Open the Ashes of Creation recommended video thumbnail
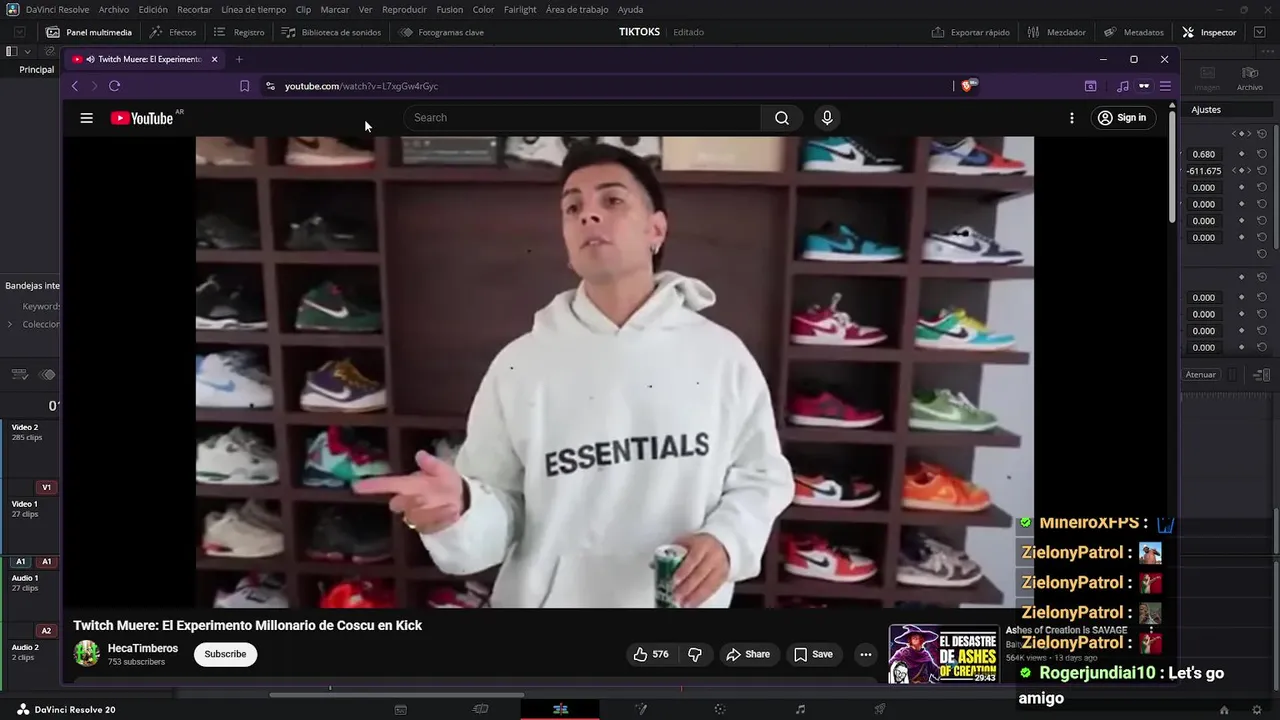The image size is (1280, 720). click(x=944, y=654)
